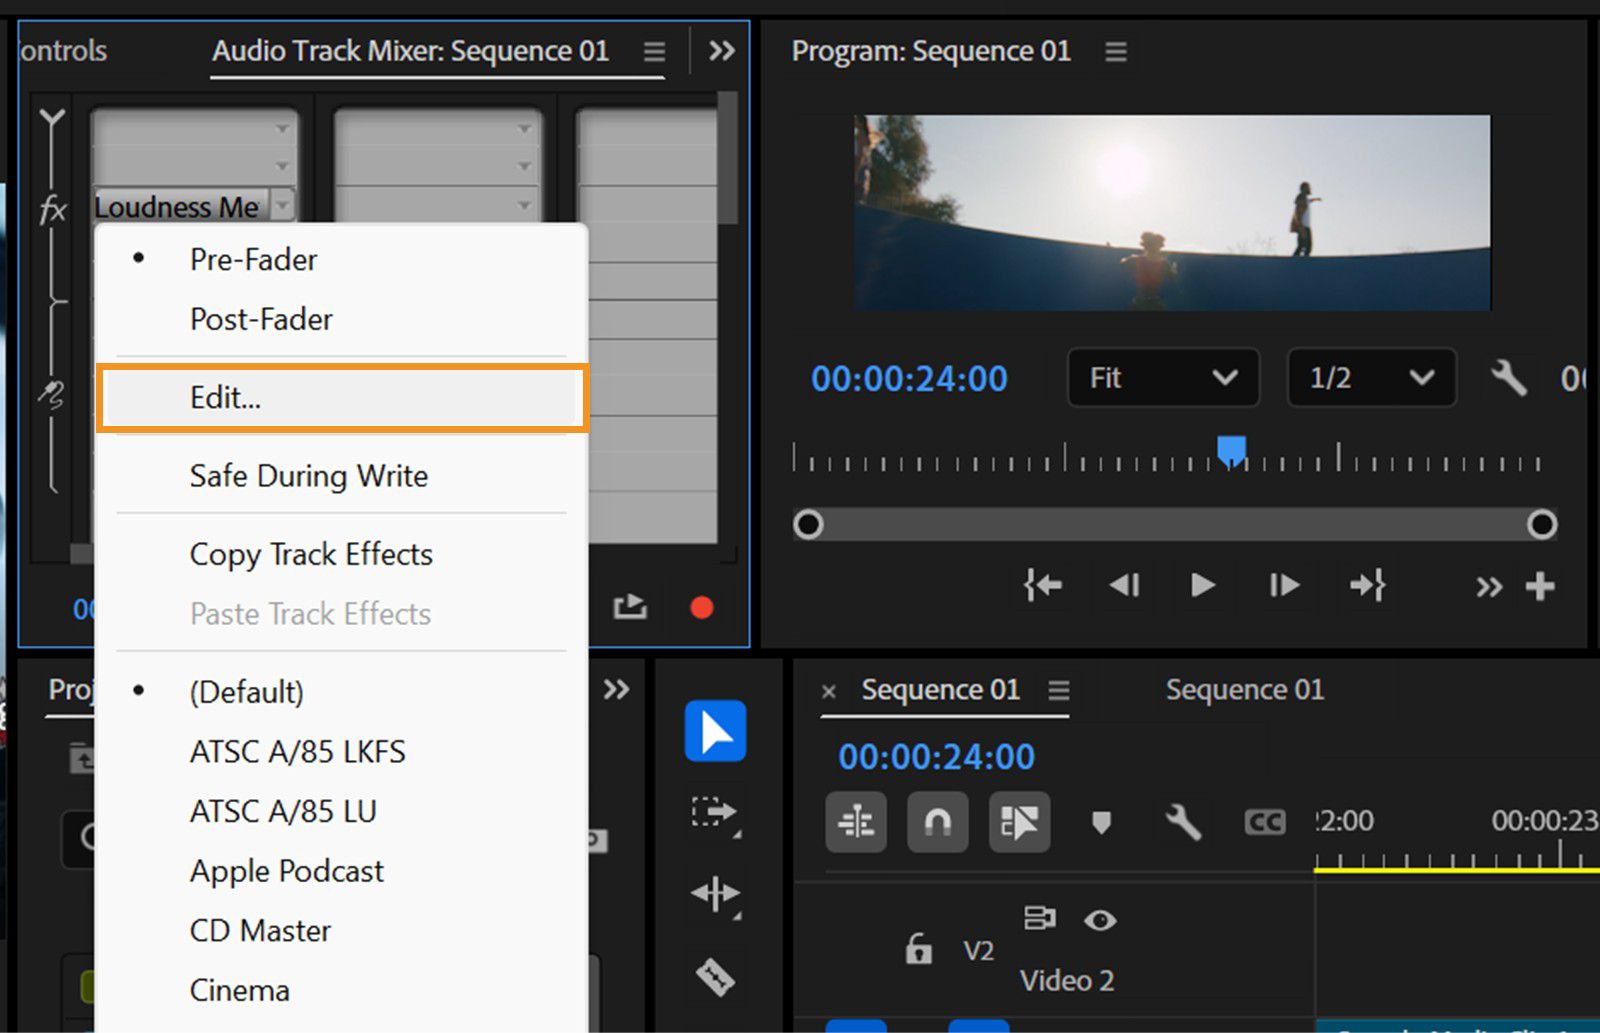Open the Program Monitor settings wrench
The image size is (1600, 1033).
pos(1510,379)
